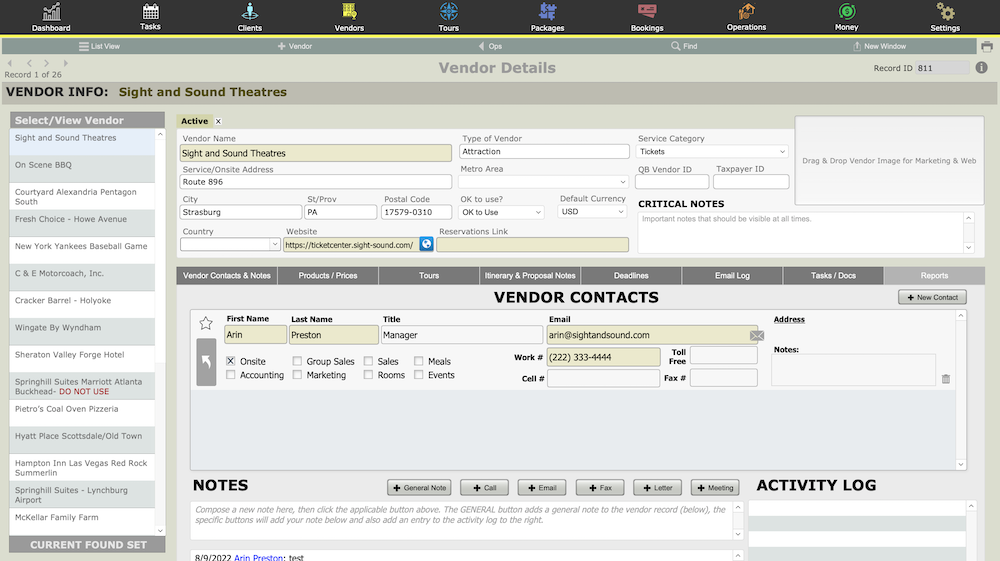Open a New Window
Viewport: 1000px width, 561px height.
point(879,47)
